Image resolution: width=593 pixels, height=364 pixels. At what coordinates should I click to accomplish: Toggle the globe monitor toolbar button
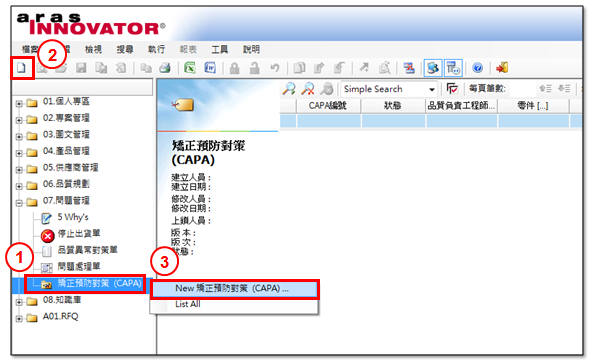coord(433,68)
